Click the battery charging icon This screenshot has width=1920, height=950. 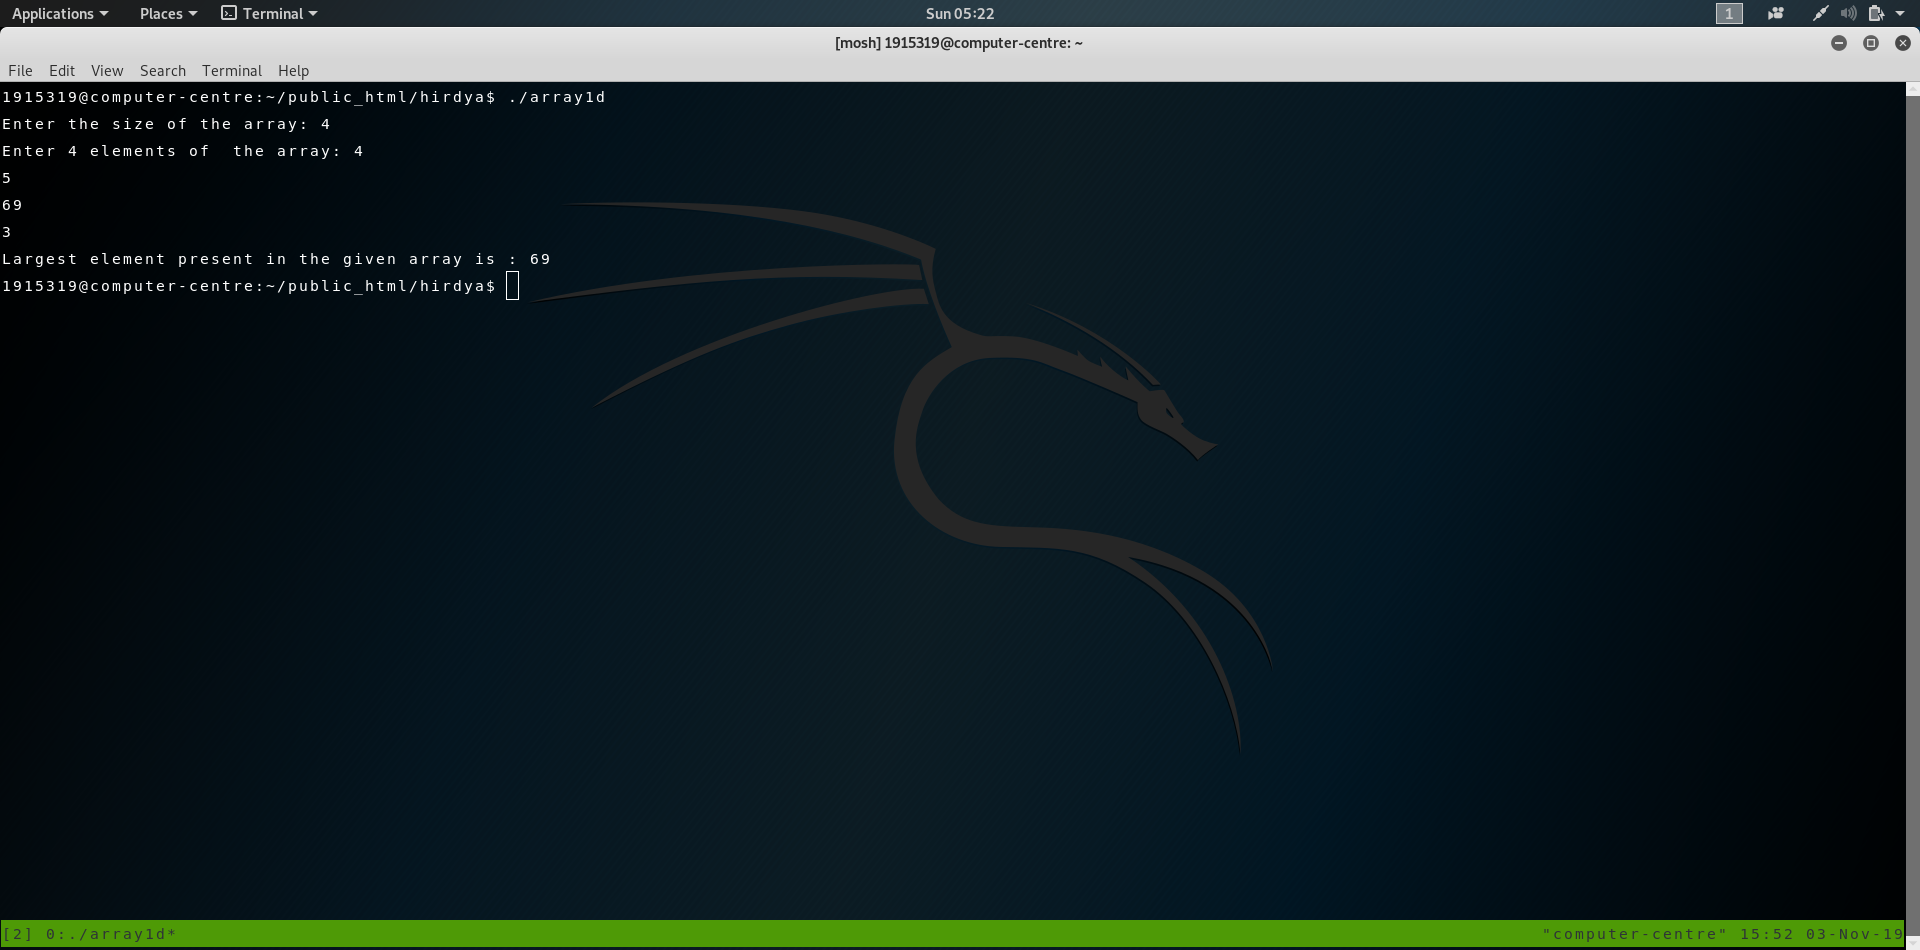[x=1876, y=14]
